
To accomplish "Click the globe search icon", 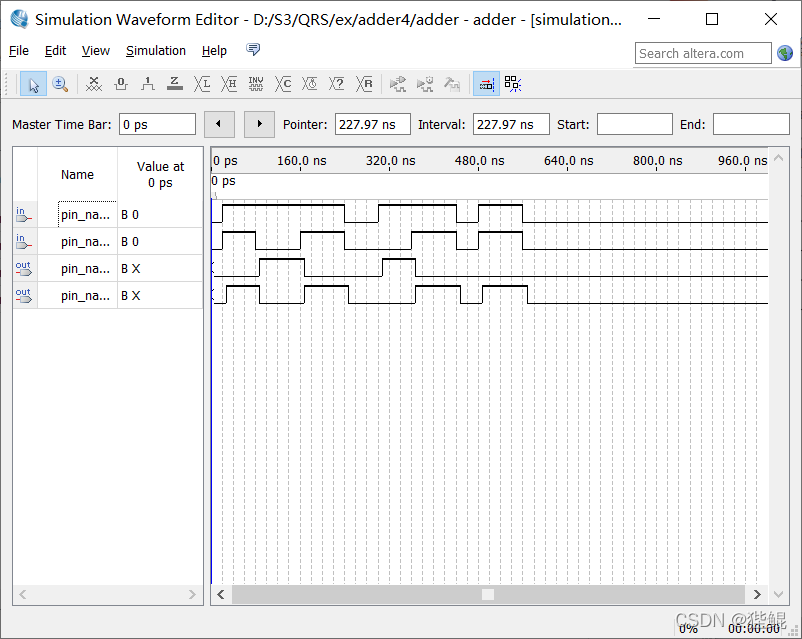I will (x=785, y=53).
